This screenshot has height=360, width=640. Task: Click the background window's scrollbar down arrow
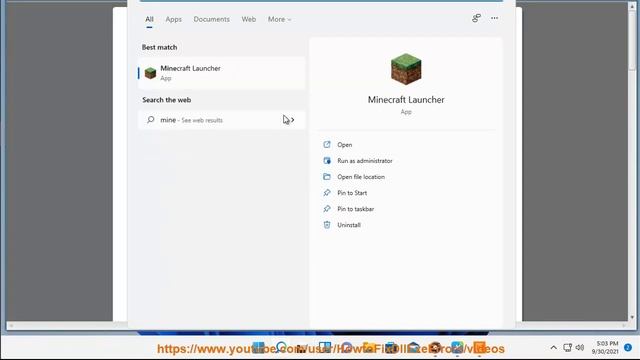632,317
